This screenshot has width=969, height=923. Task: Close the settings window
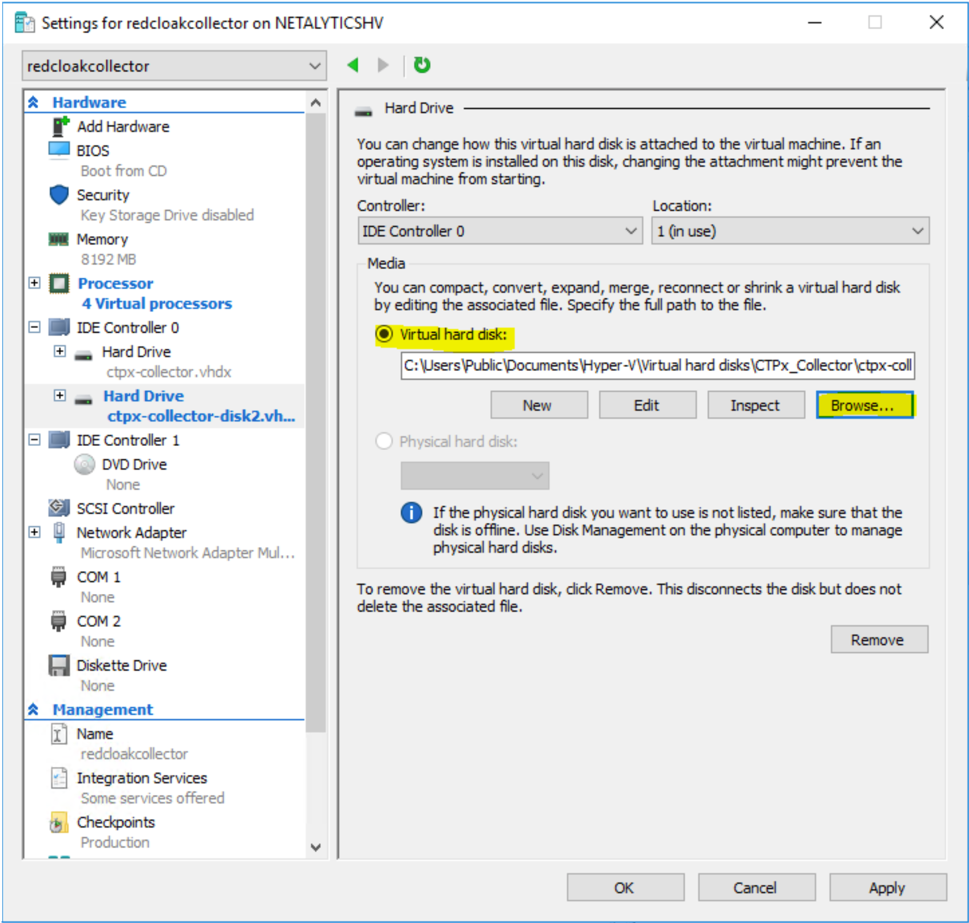click(x=936, y=23)
